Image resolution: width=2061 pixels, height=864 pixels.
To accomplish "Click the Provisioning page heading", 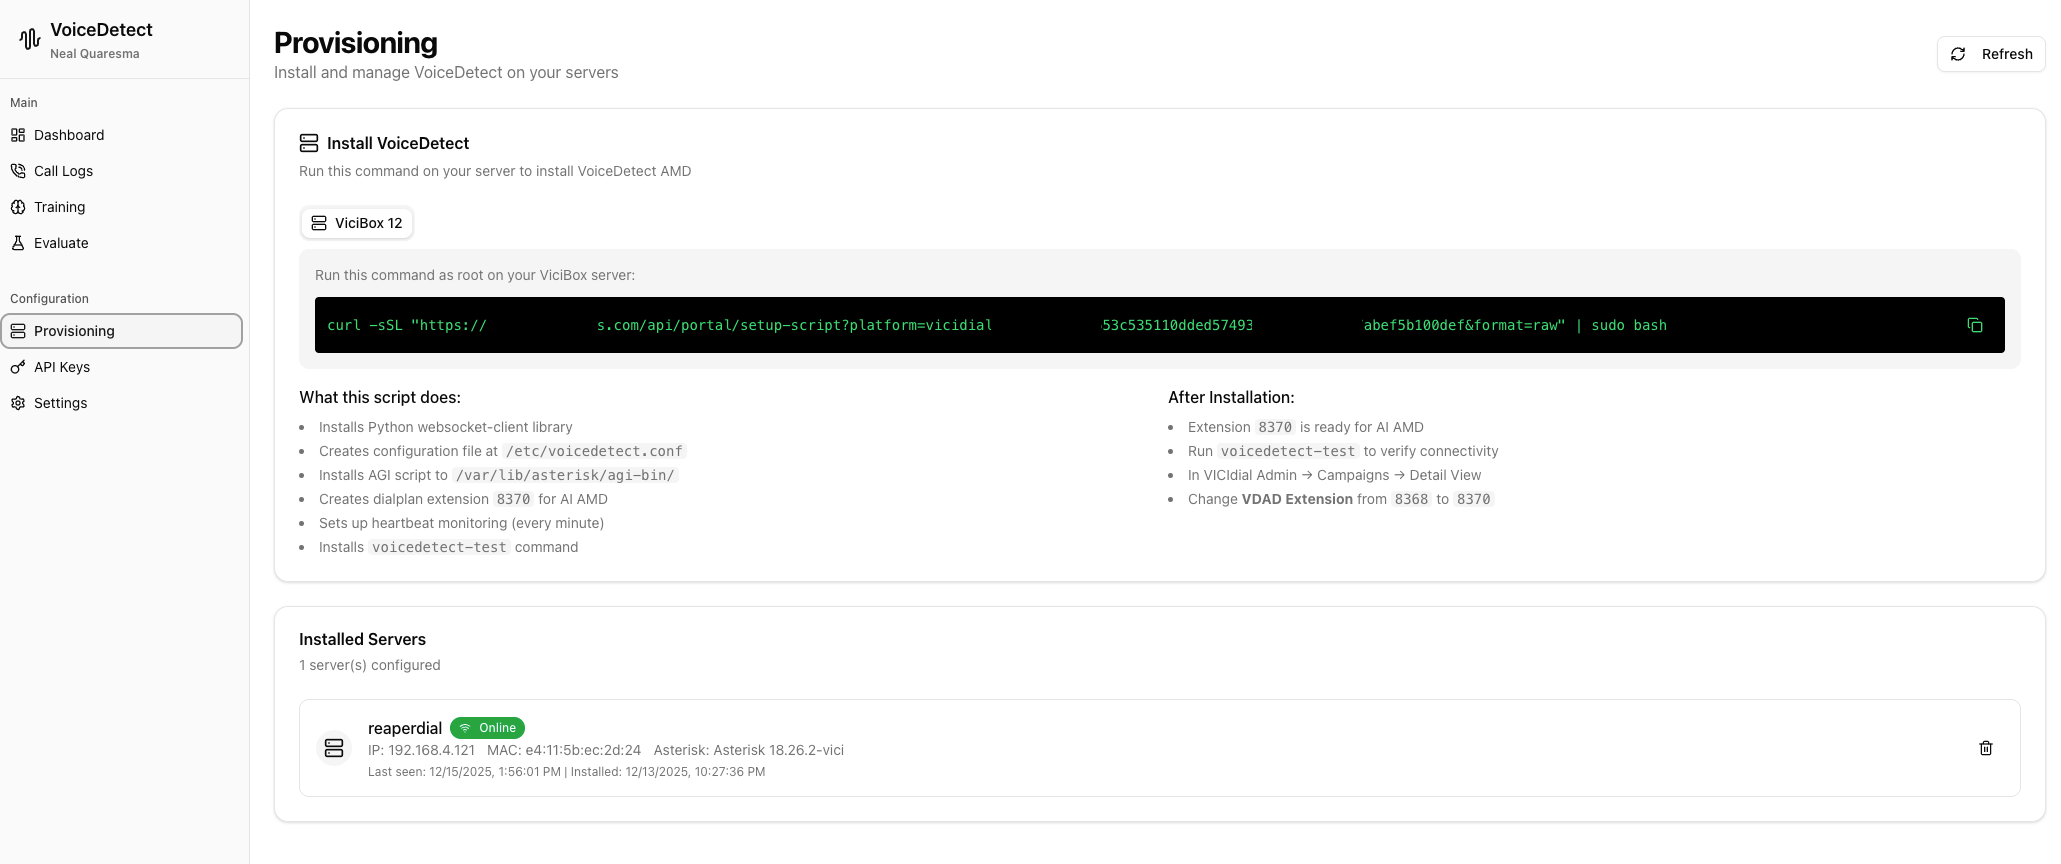I will (356, 43).
